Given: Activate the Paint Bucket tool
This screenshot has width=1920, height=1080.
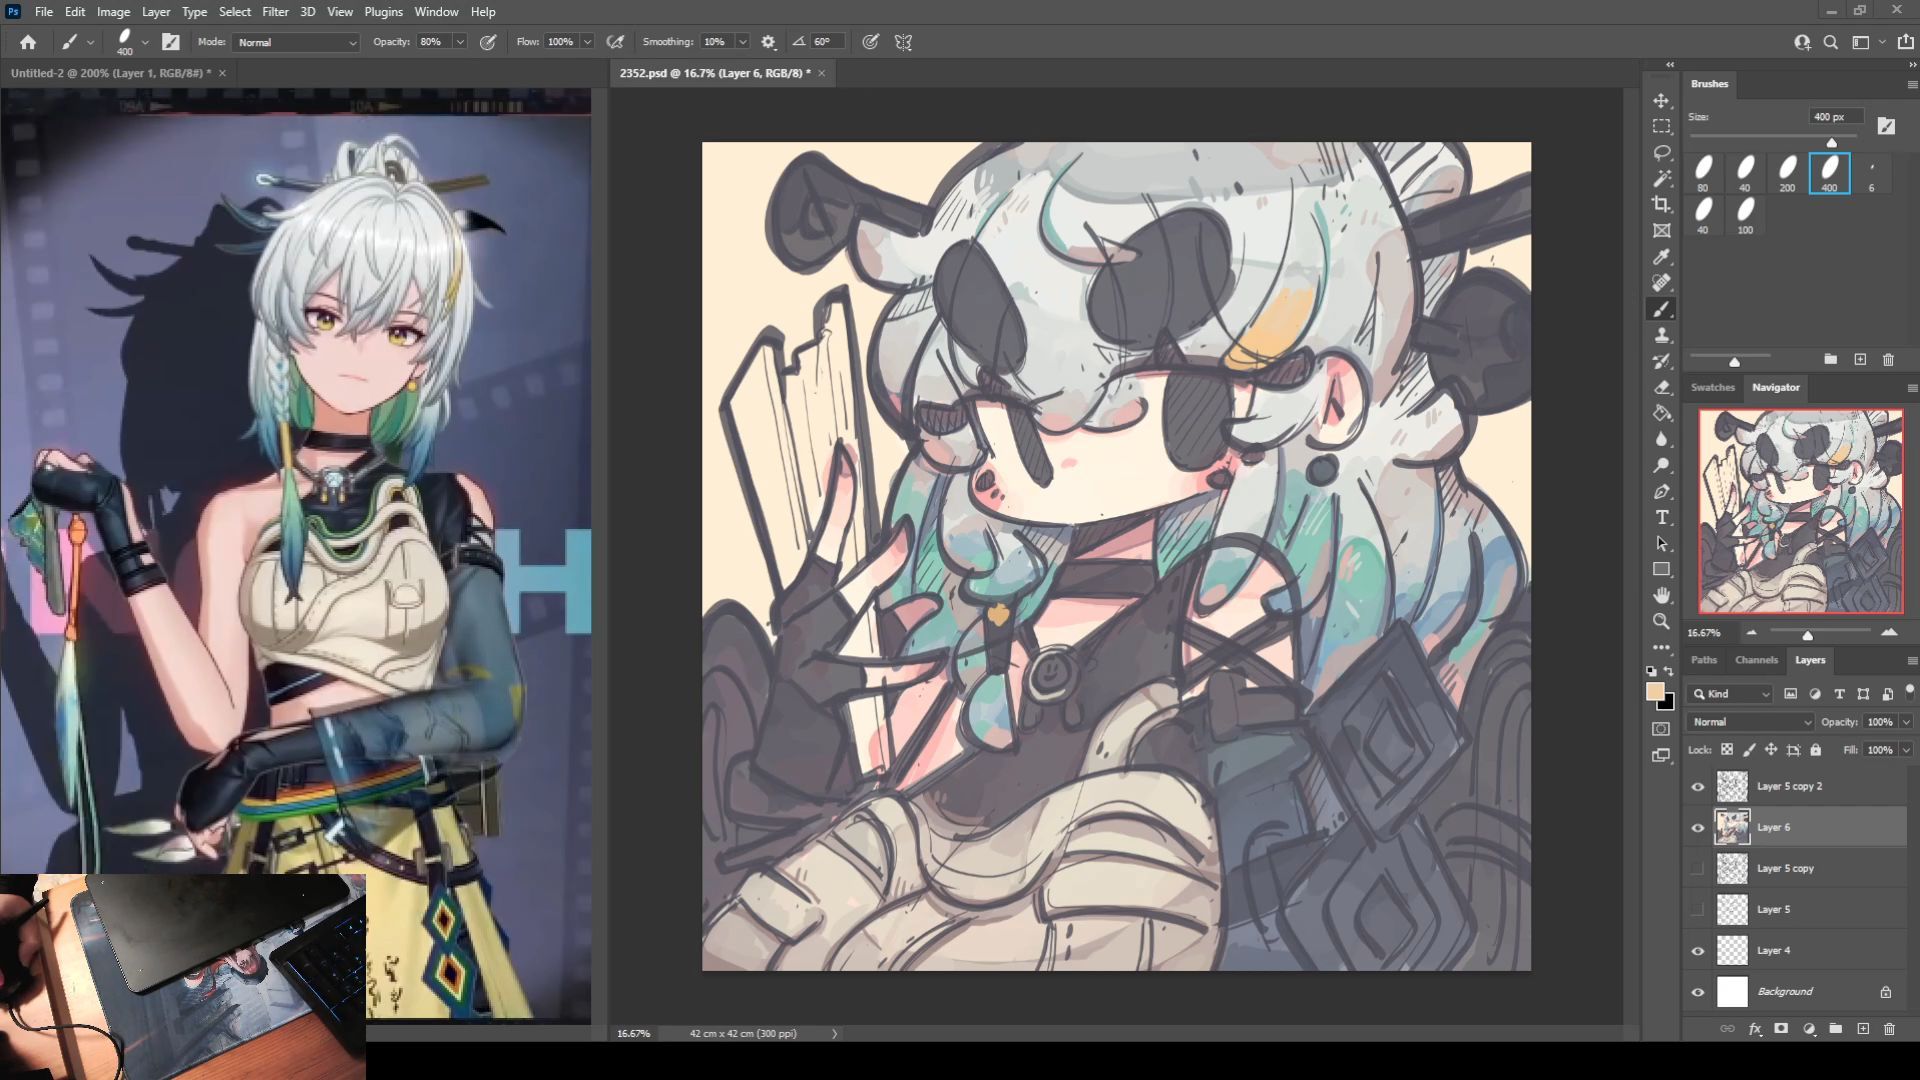Looking at the screenshot, I should click(x=1661, y=413).
